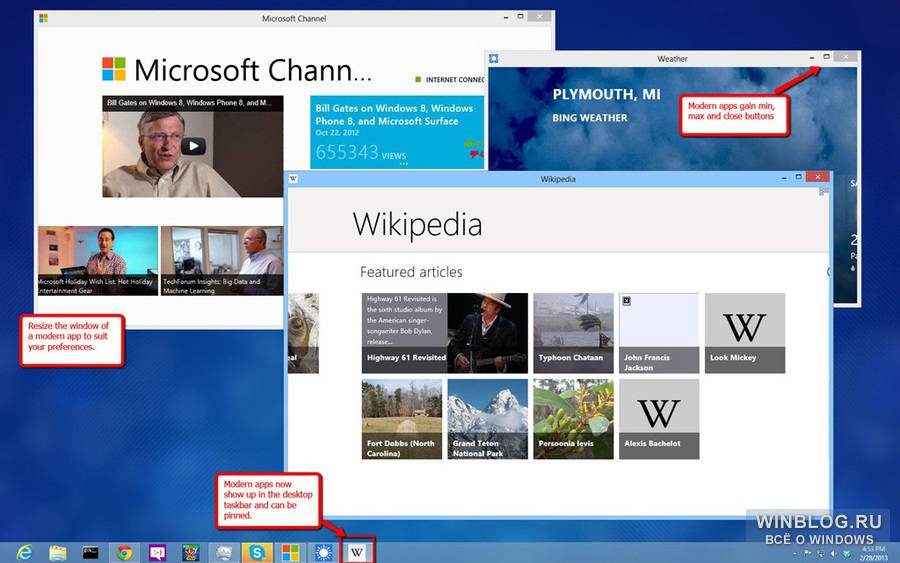This screenshot has height=563, width=900.
Task: Open Command Prompt taskbar icon
Action: 91,553
